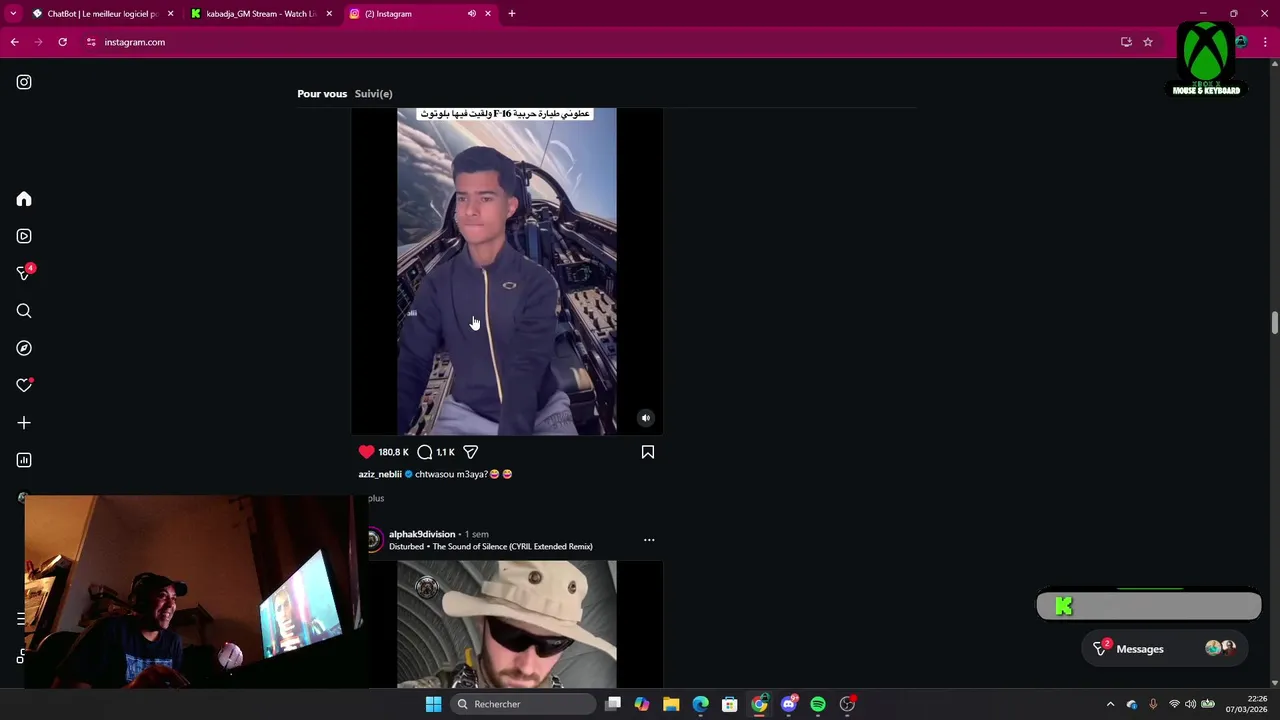Image resolution: width=1280 pixels, height=720 pixels.
Task: Open the dashboard chart icon in sidebar
Action: point(24,460)
